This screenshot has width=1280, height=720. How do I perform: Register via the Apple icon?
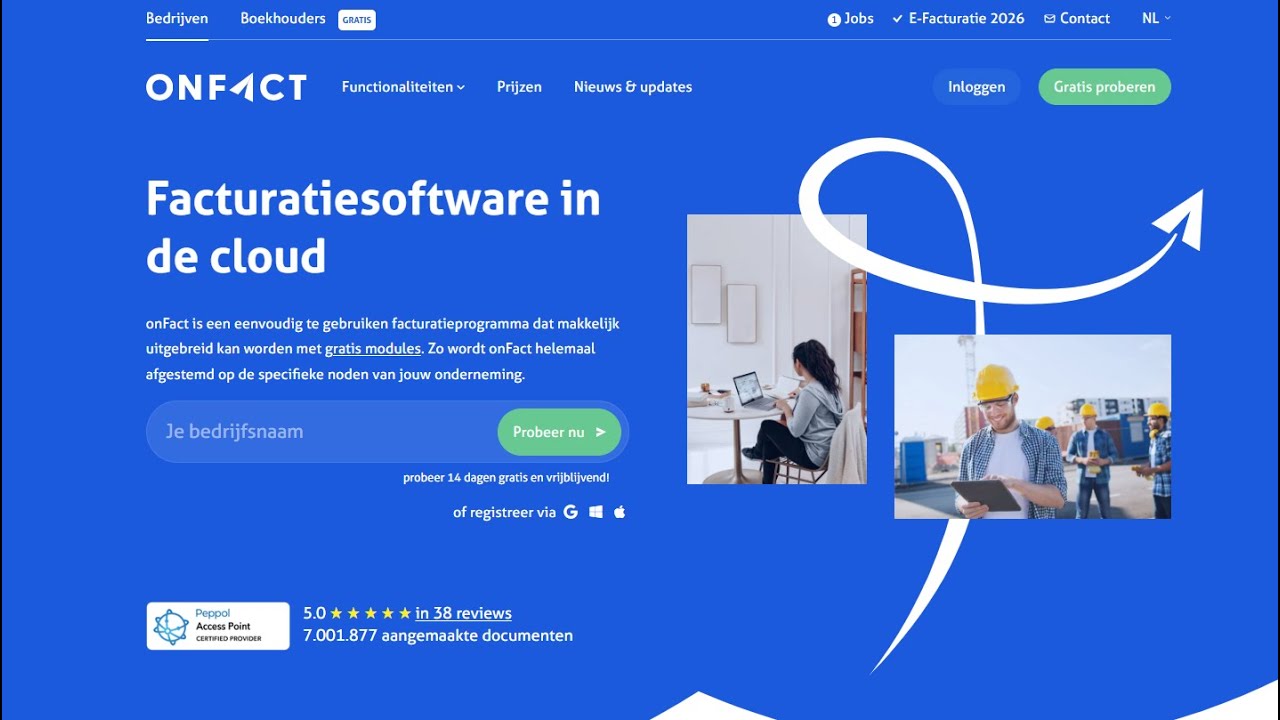pyautogui.click(x=620, y=512)
